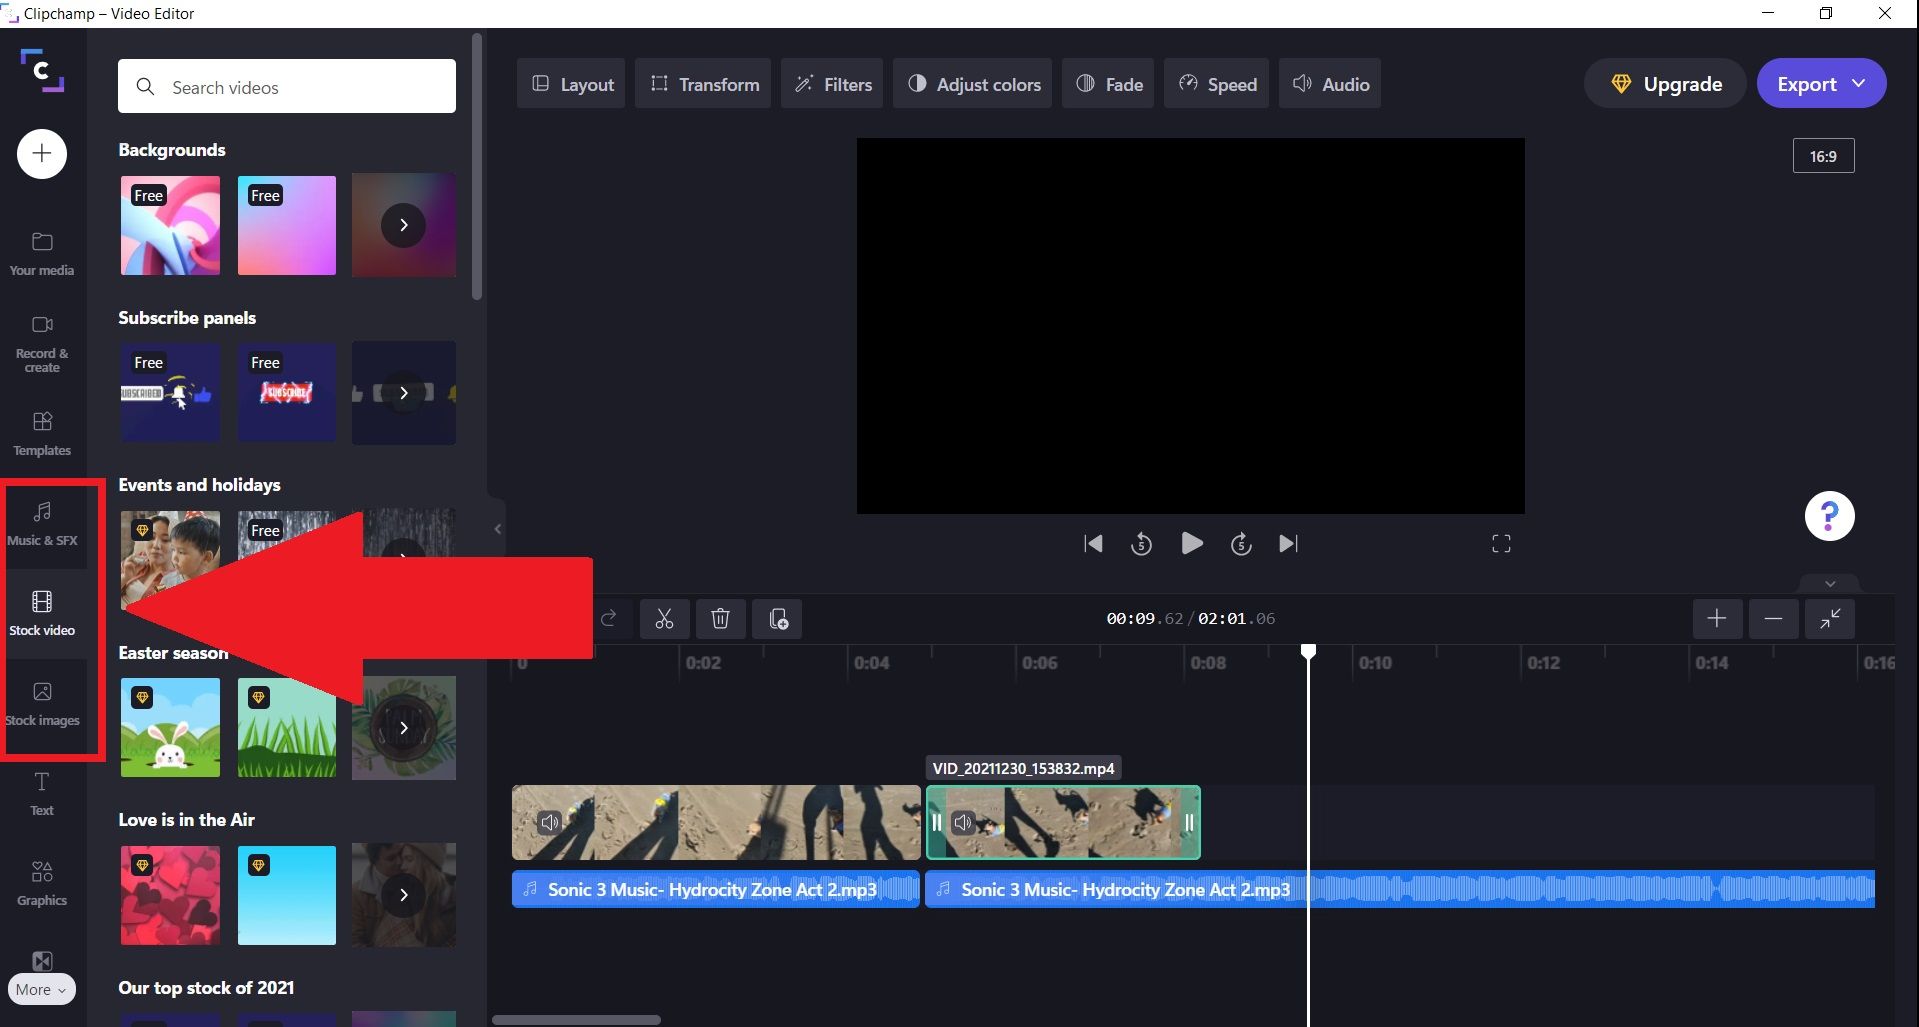Open the Stock images panel
Screen dimensions: 1919x1027
pos(42,703)
